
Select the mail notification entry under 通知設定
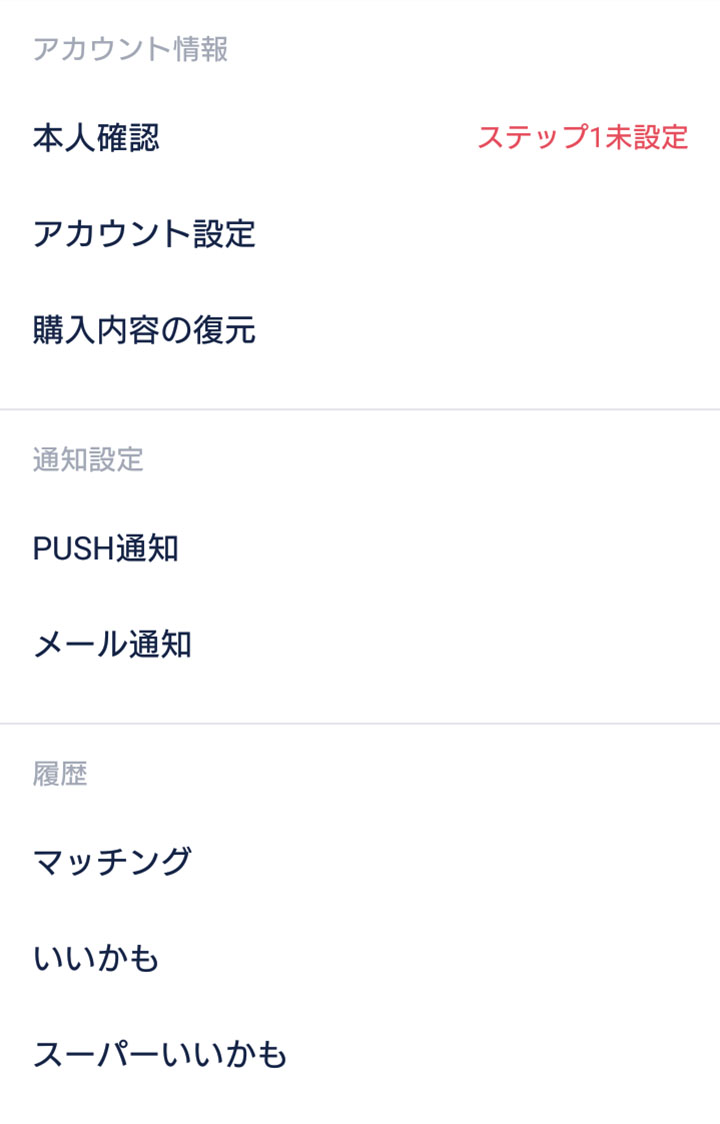click(360, 644)
